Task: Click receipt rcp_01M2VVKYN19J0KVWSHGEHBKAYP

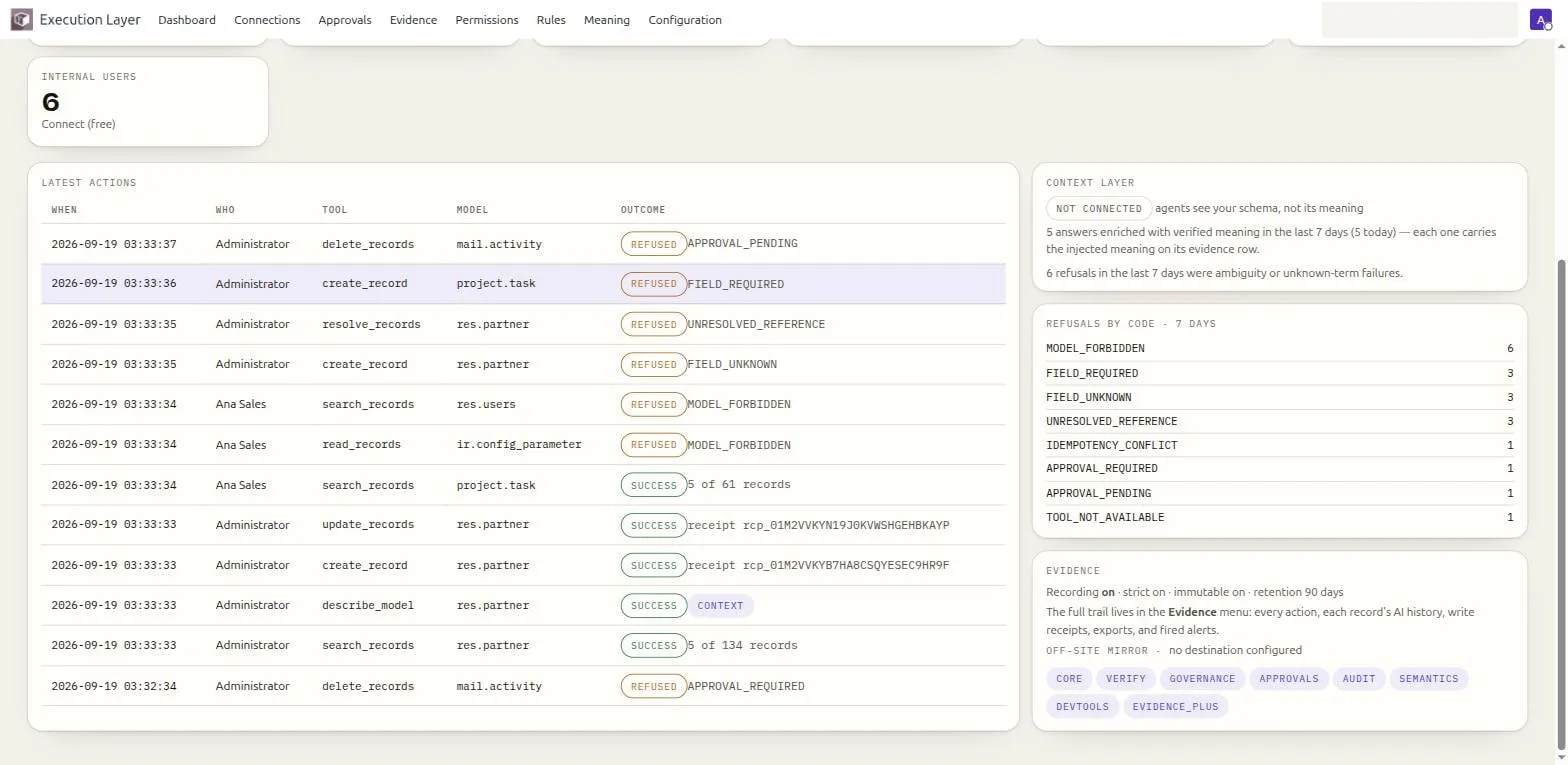Action: click(x=818, y=525)
